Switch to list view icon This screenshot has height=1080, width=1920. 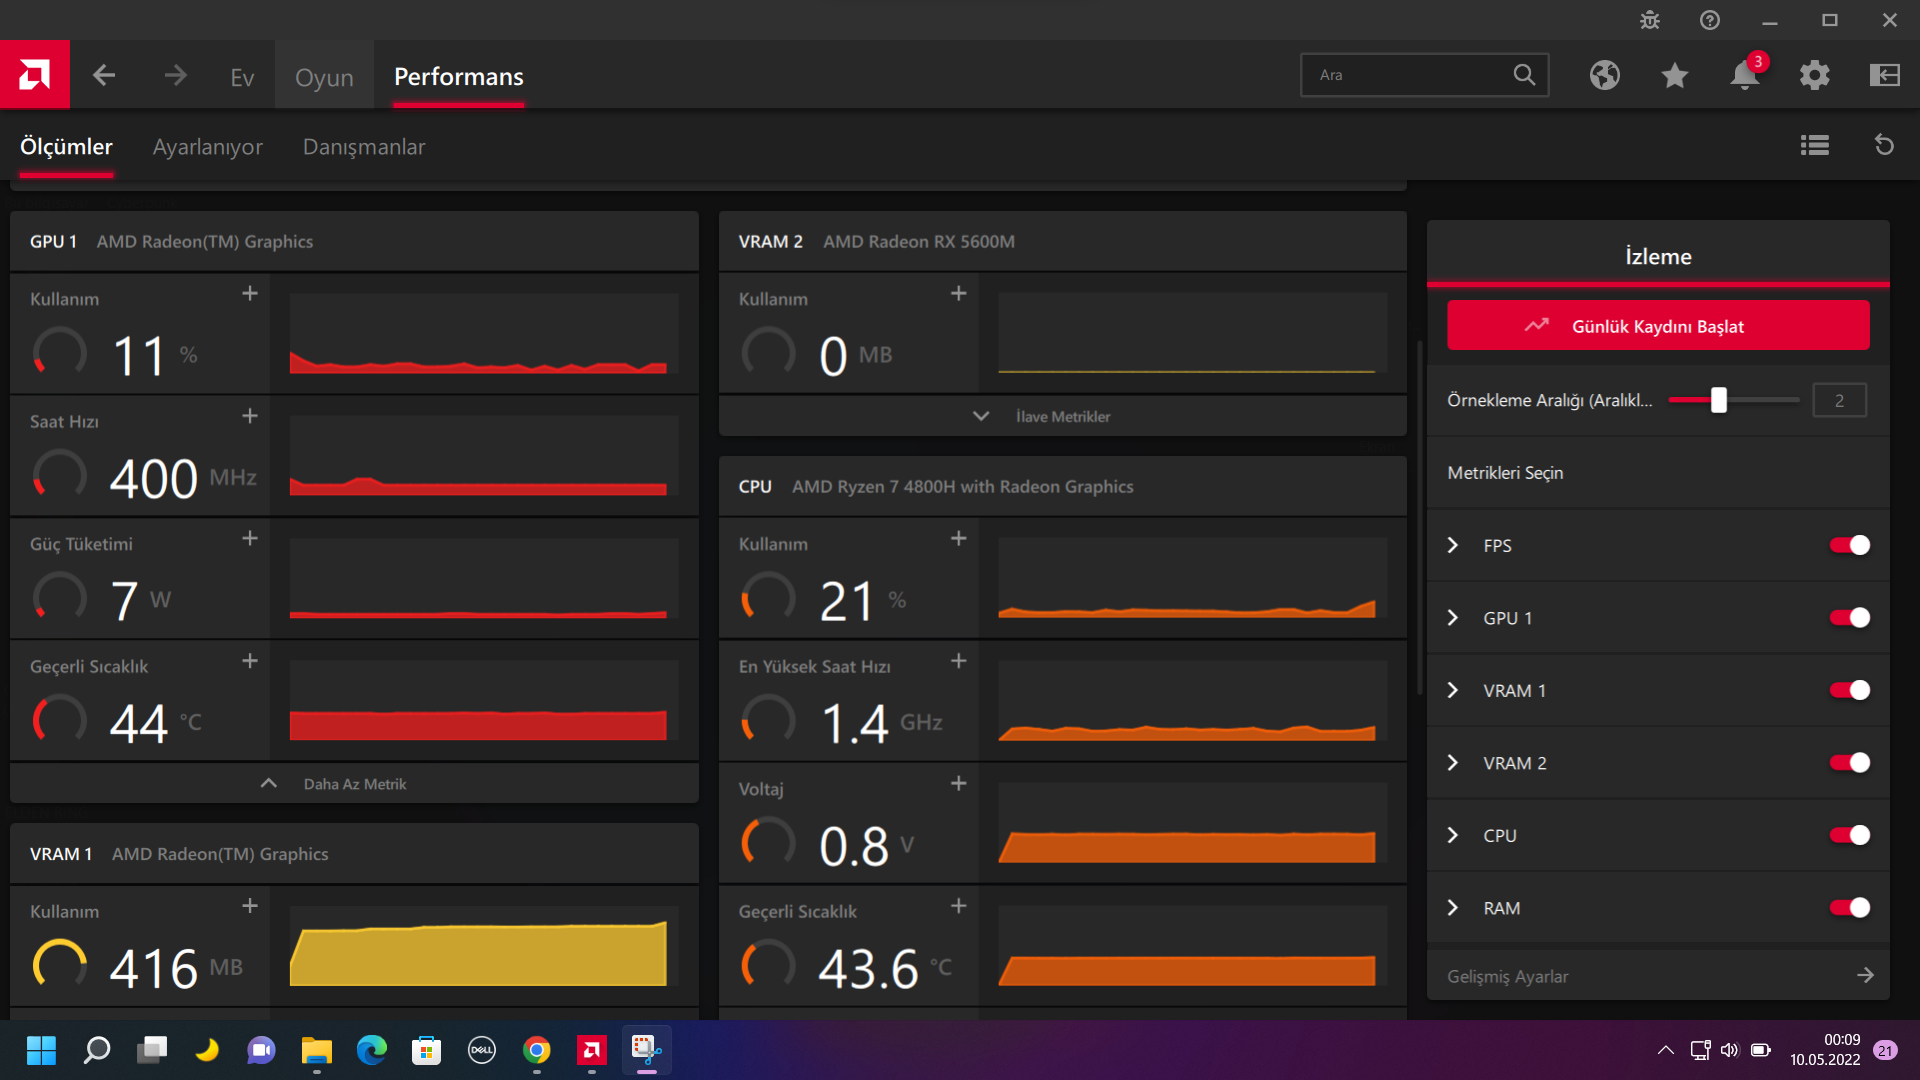[1814, 146]
